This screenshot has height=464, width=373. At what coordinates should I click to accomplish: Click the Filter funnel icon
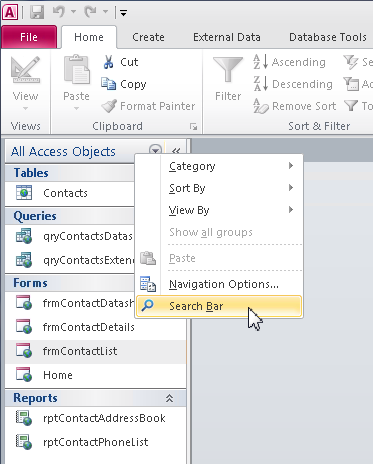228,70
